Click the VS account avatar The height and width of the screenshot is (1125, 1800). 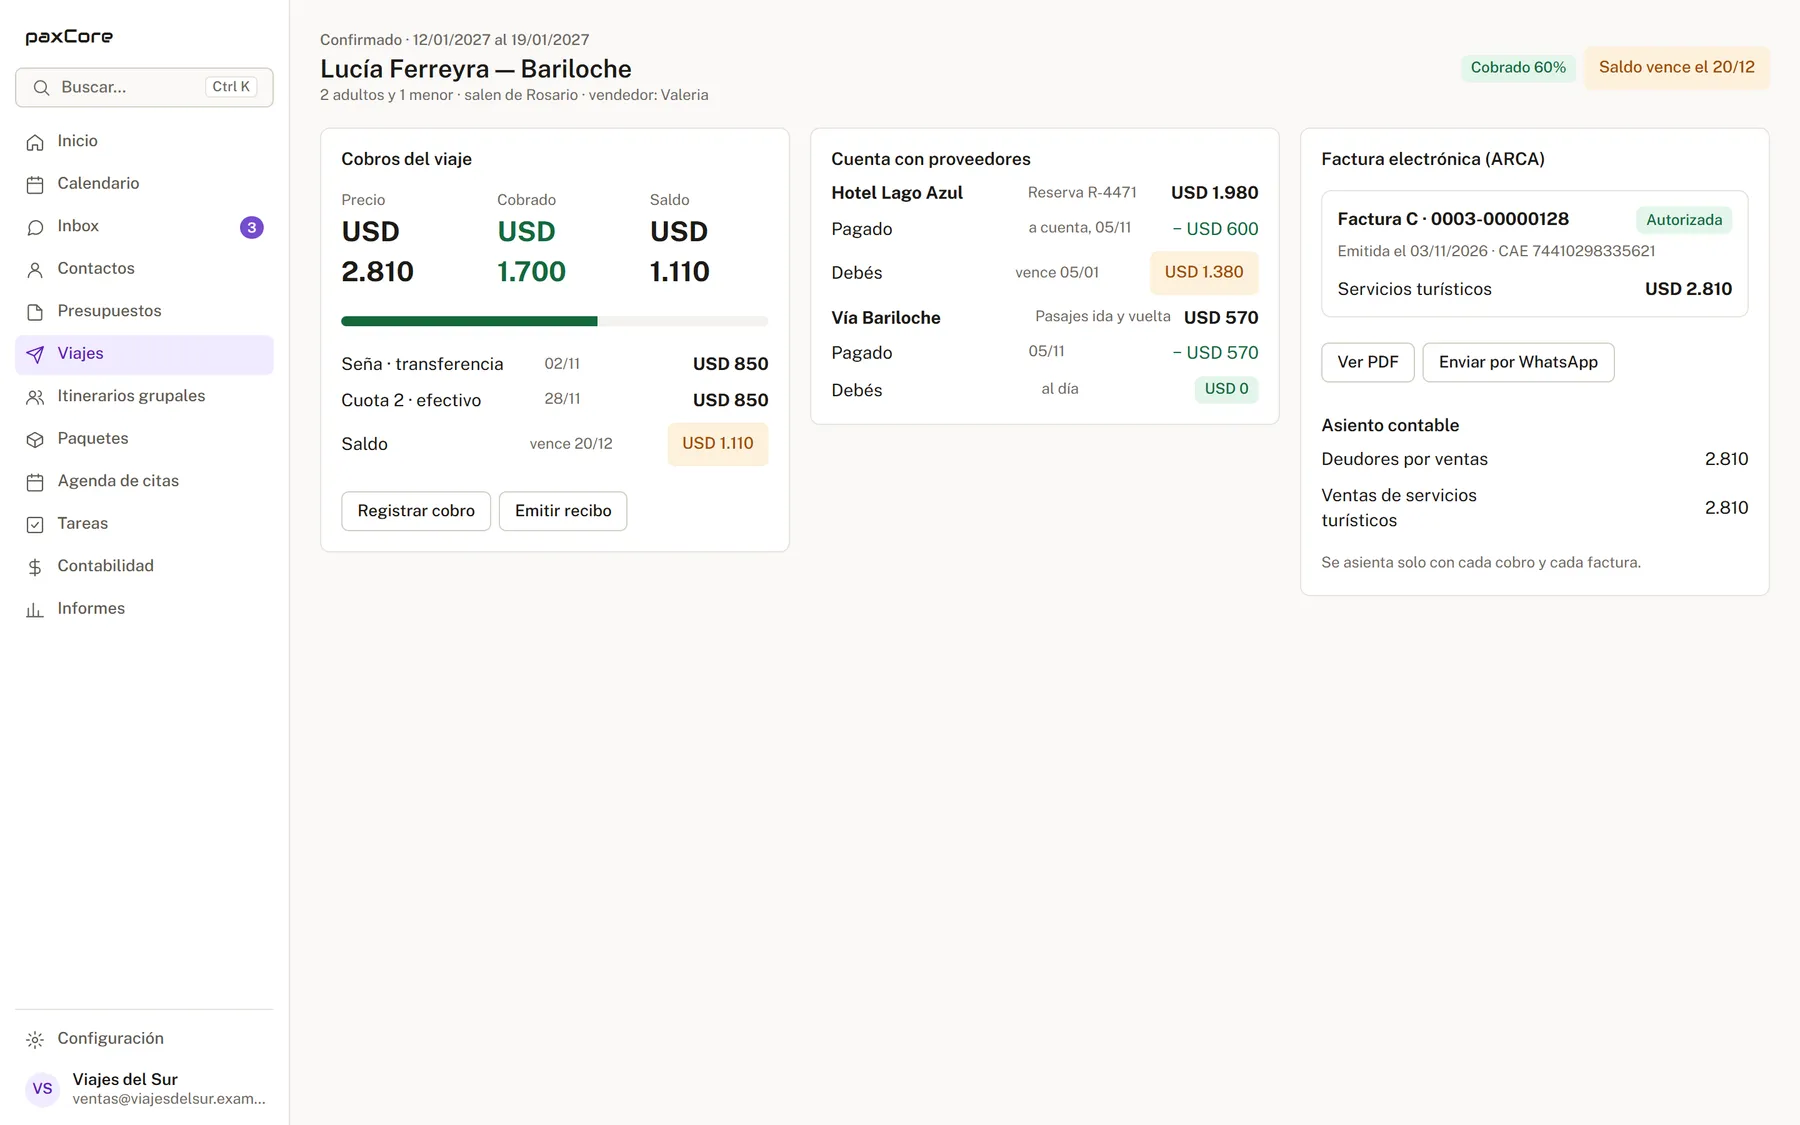tap(42, 1089)
